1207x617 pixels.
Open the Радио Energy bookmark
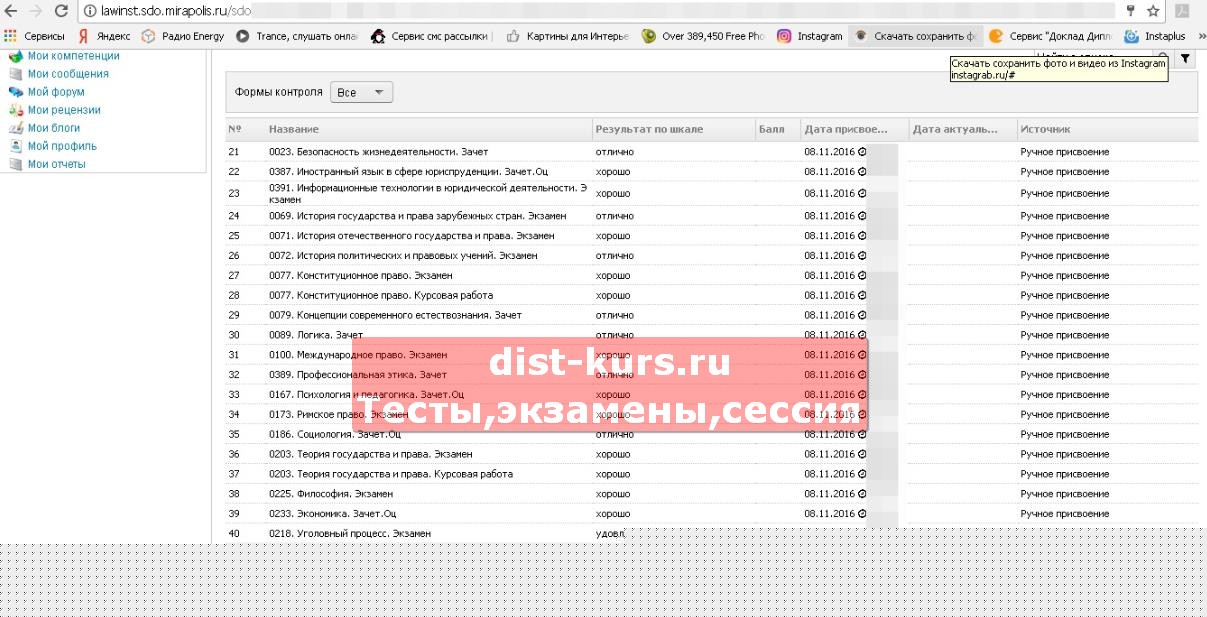pyautogui.click(x=182, y=36)
